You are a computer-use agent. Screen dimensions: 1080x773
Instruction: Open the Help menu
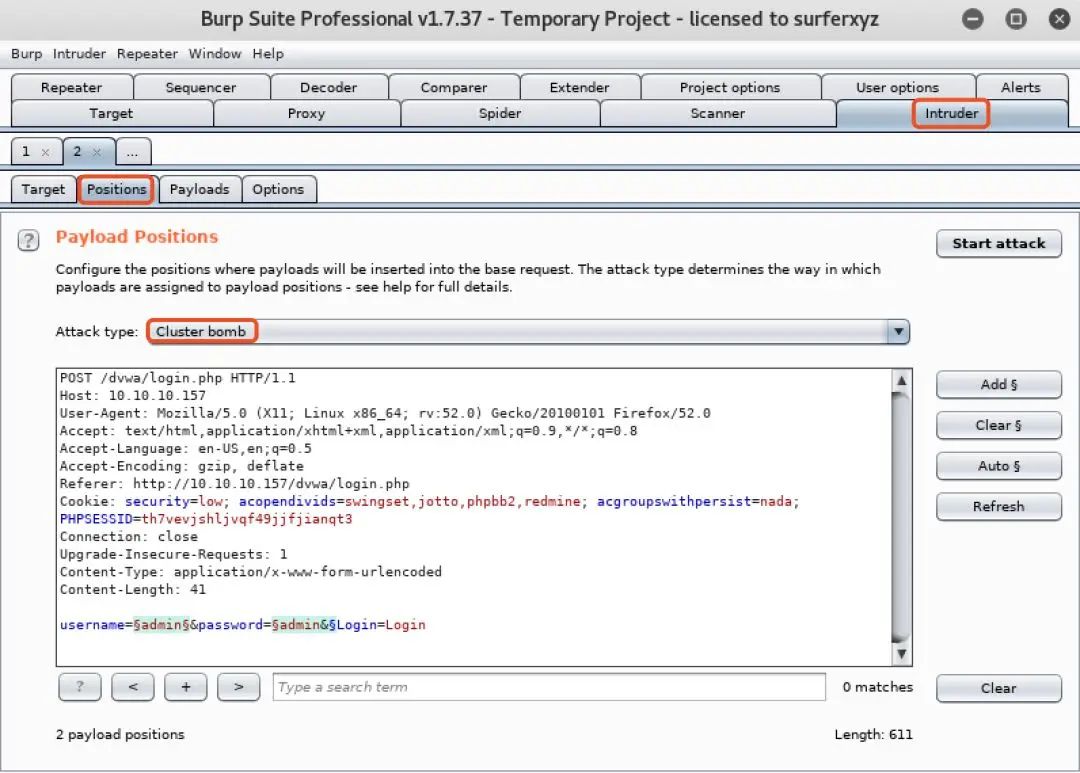[x=268, y=54]
